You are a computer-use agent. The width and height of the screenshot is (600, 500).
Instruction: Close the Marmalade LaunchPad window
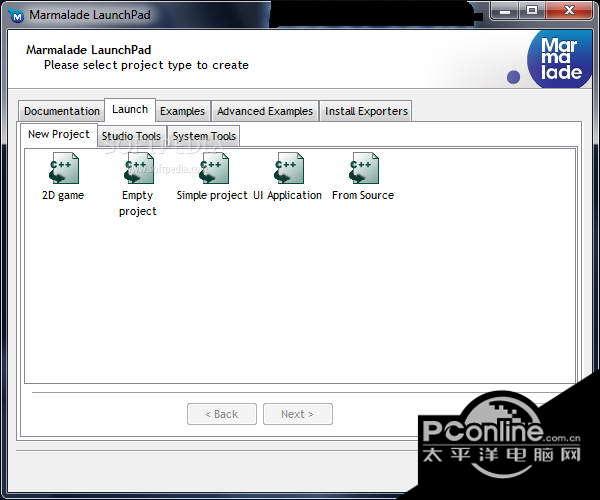[569, 10]
